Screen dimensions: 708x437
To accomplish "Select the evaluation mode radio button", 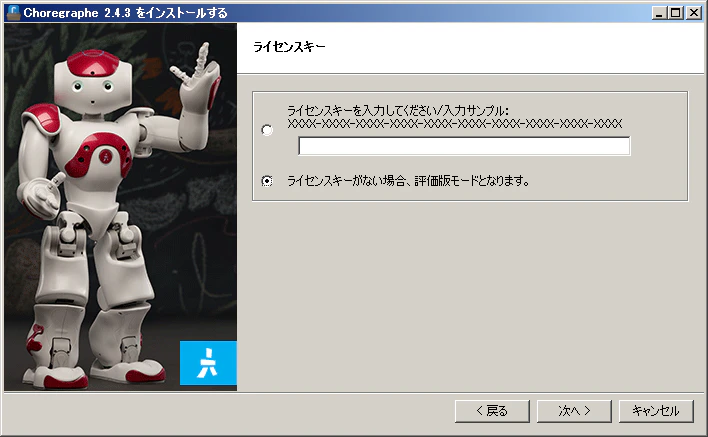I will point(267,181).
